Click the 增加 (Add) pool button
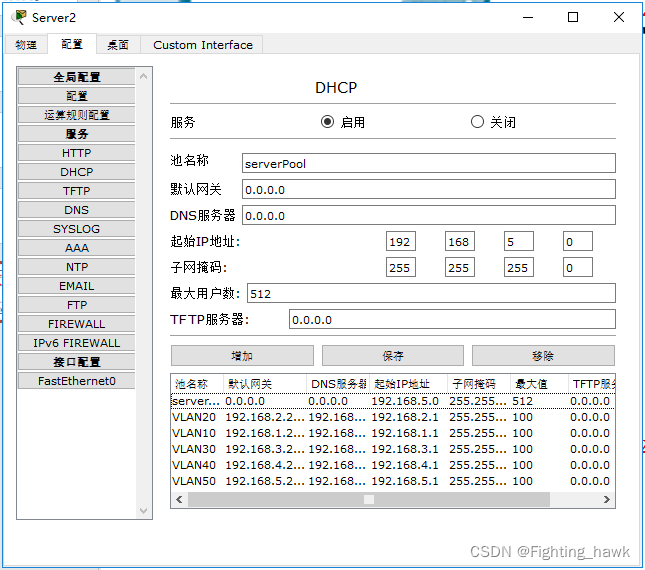Screen dimensions: 645x570 tap(242, 356)
